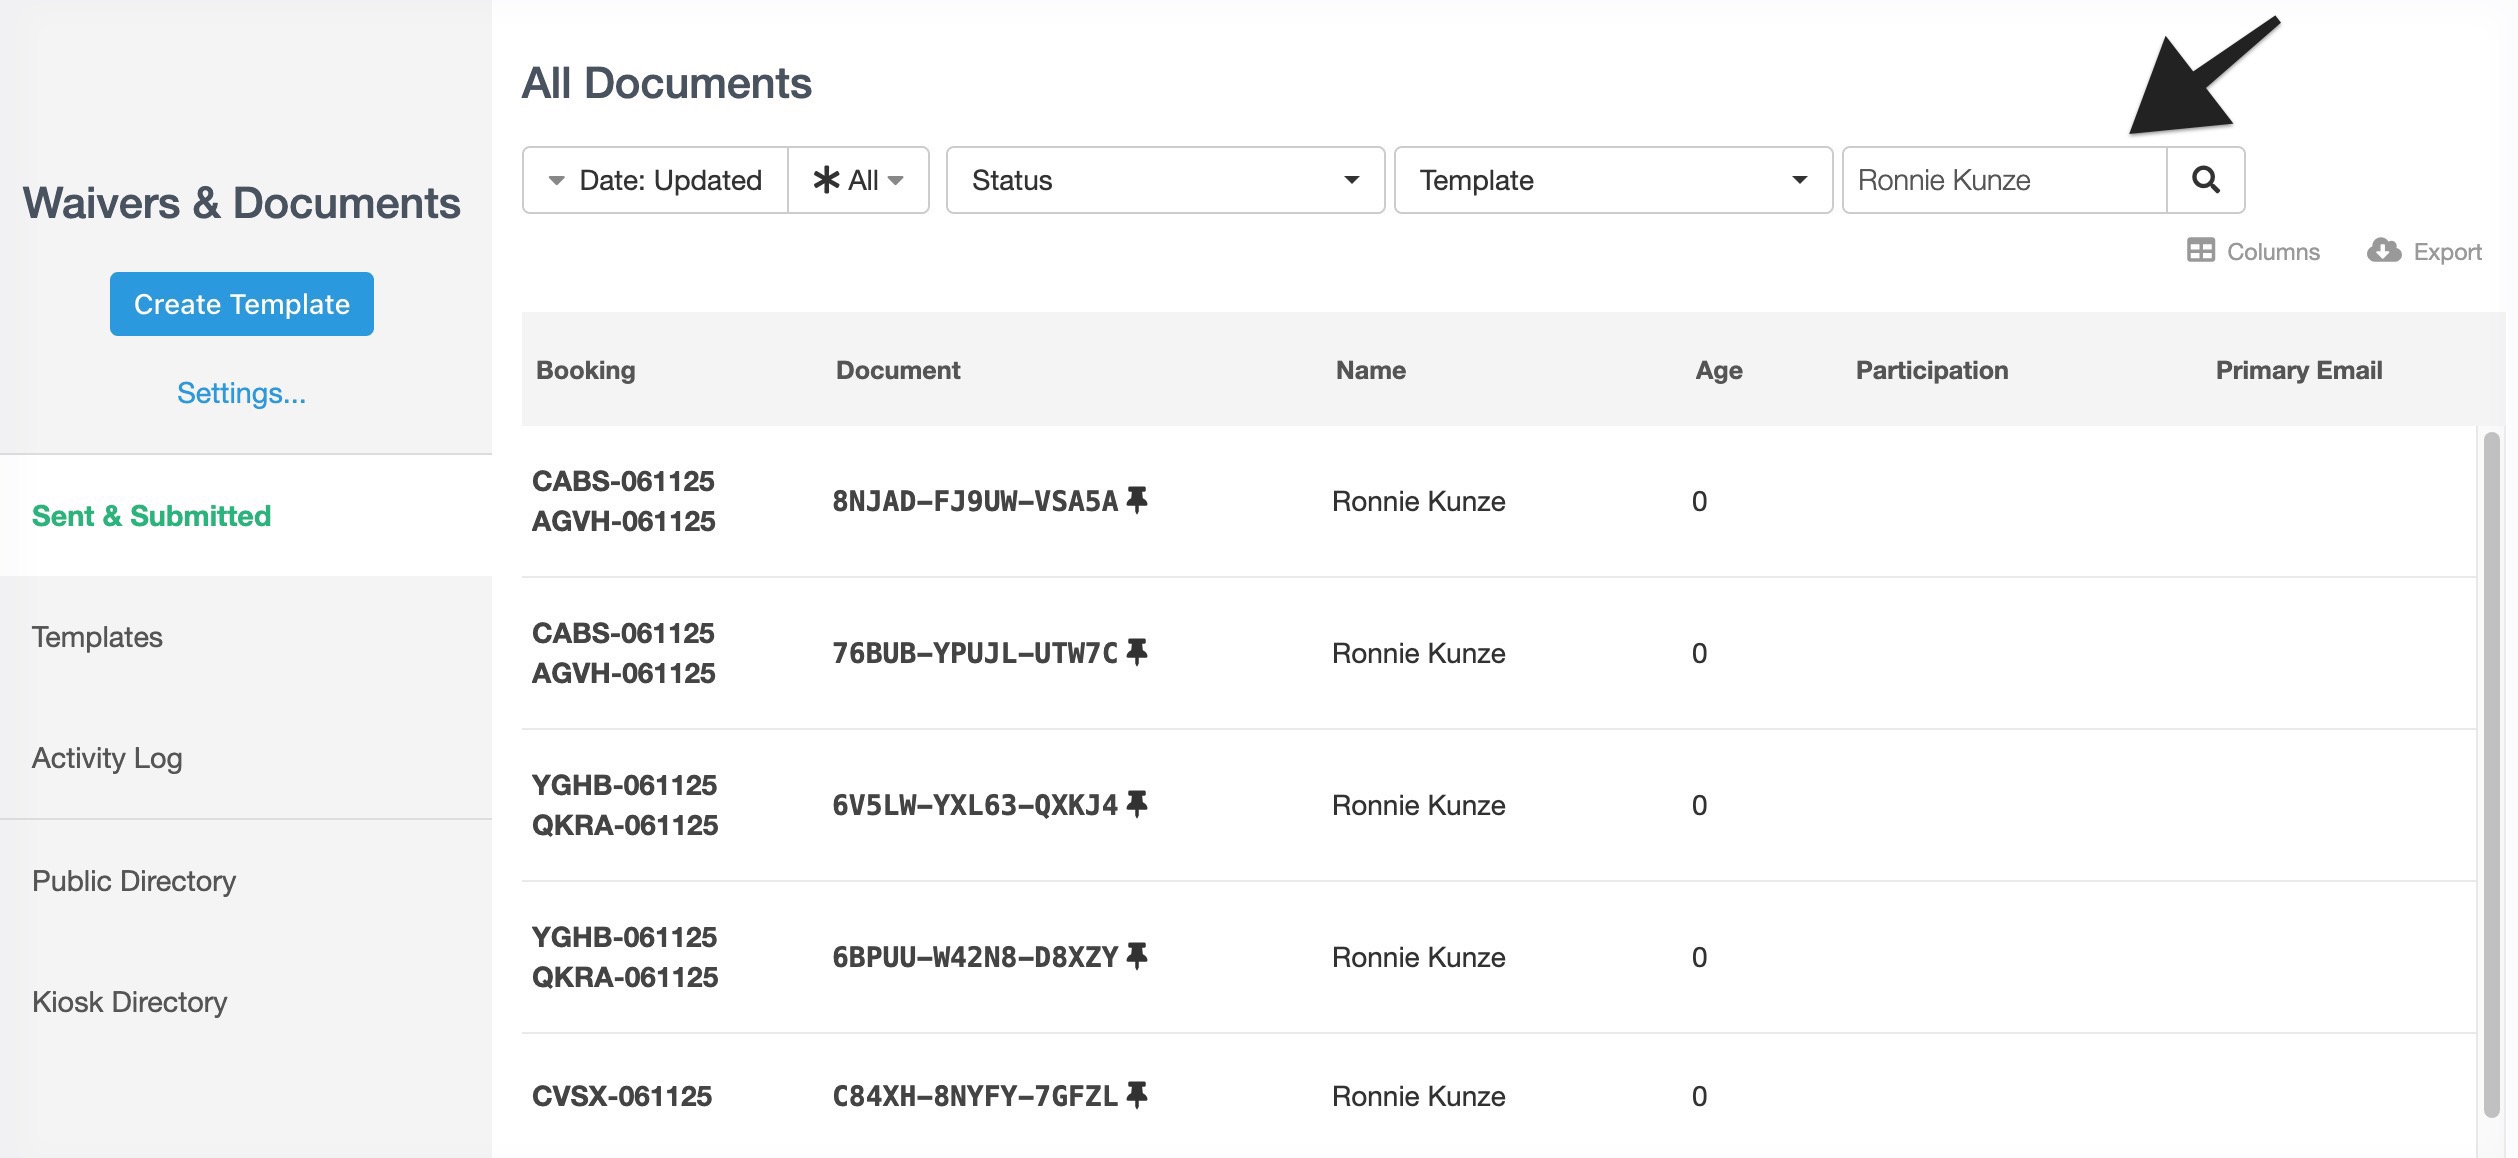Sort by the Participation column header

click(x=1932, y=370)
